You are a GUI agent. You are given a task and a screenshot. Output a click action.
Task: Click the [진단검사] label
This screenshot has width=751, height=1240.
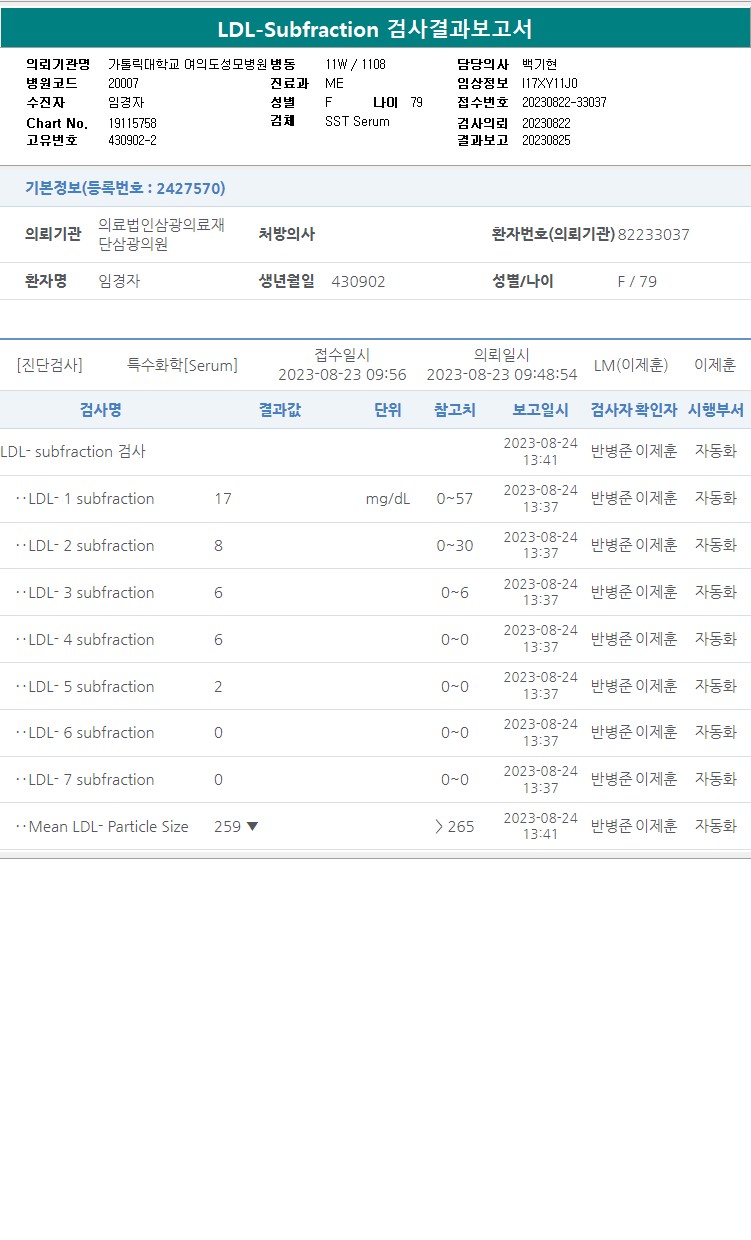(x=50, y=365)
